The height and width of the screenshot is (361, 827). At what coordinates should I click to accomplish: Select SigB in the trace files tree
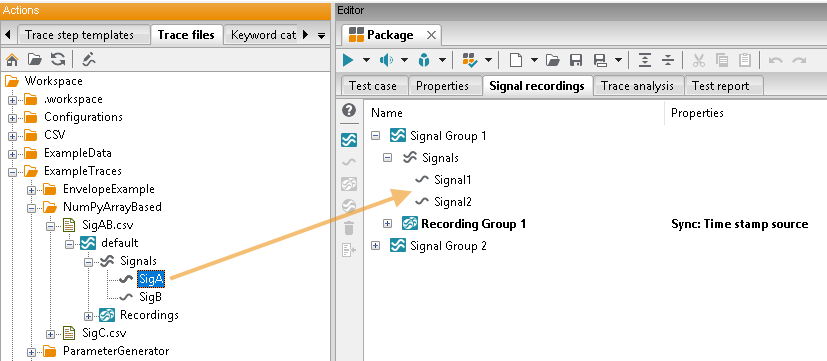(150, 297)
